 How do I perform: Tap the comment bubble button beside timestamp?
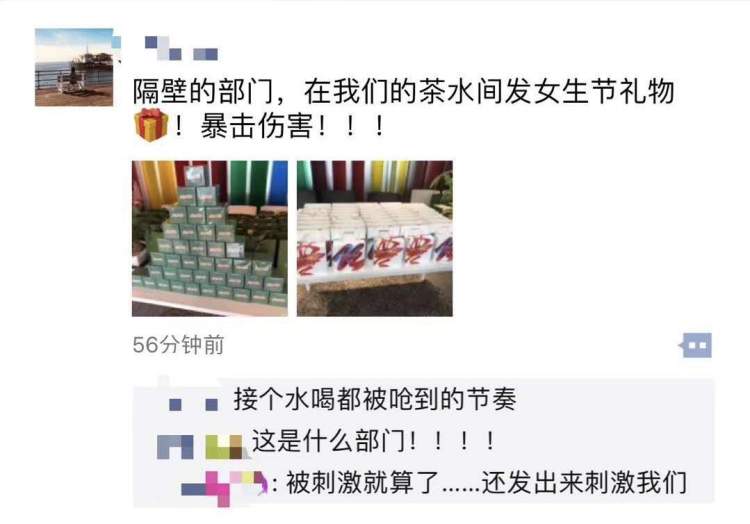click(x=695, y=345)
